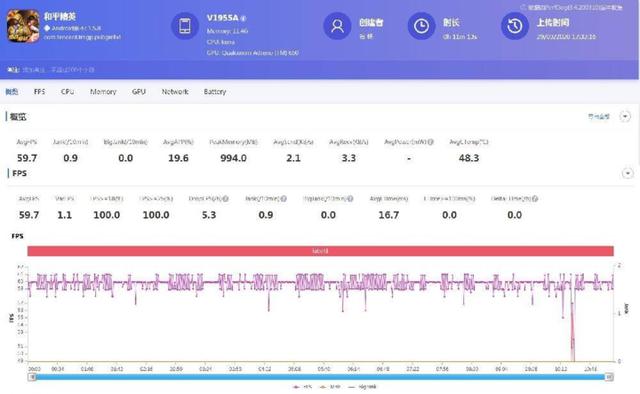
Task: Select the Battery tab
Action: (x=215, y=91)
